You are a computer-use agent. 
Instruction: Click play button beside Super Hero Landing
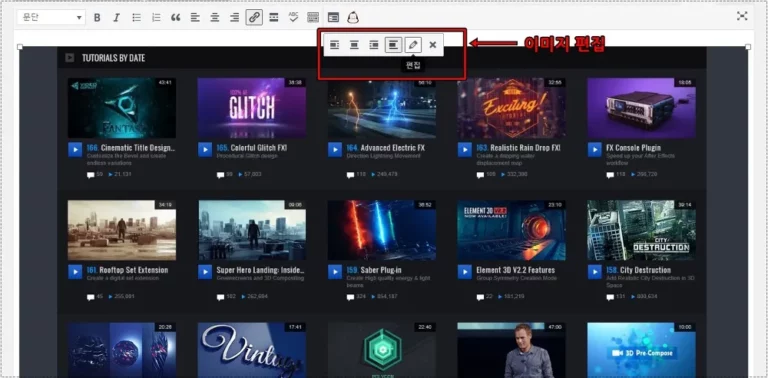(205, 272)
